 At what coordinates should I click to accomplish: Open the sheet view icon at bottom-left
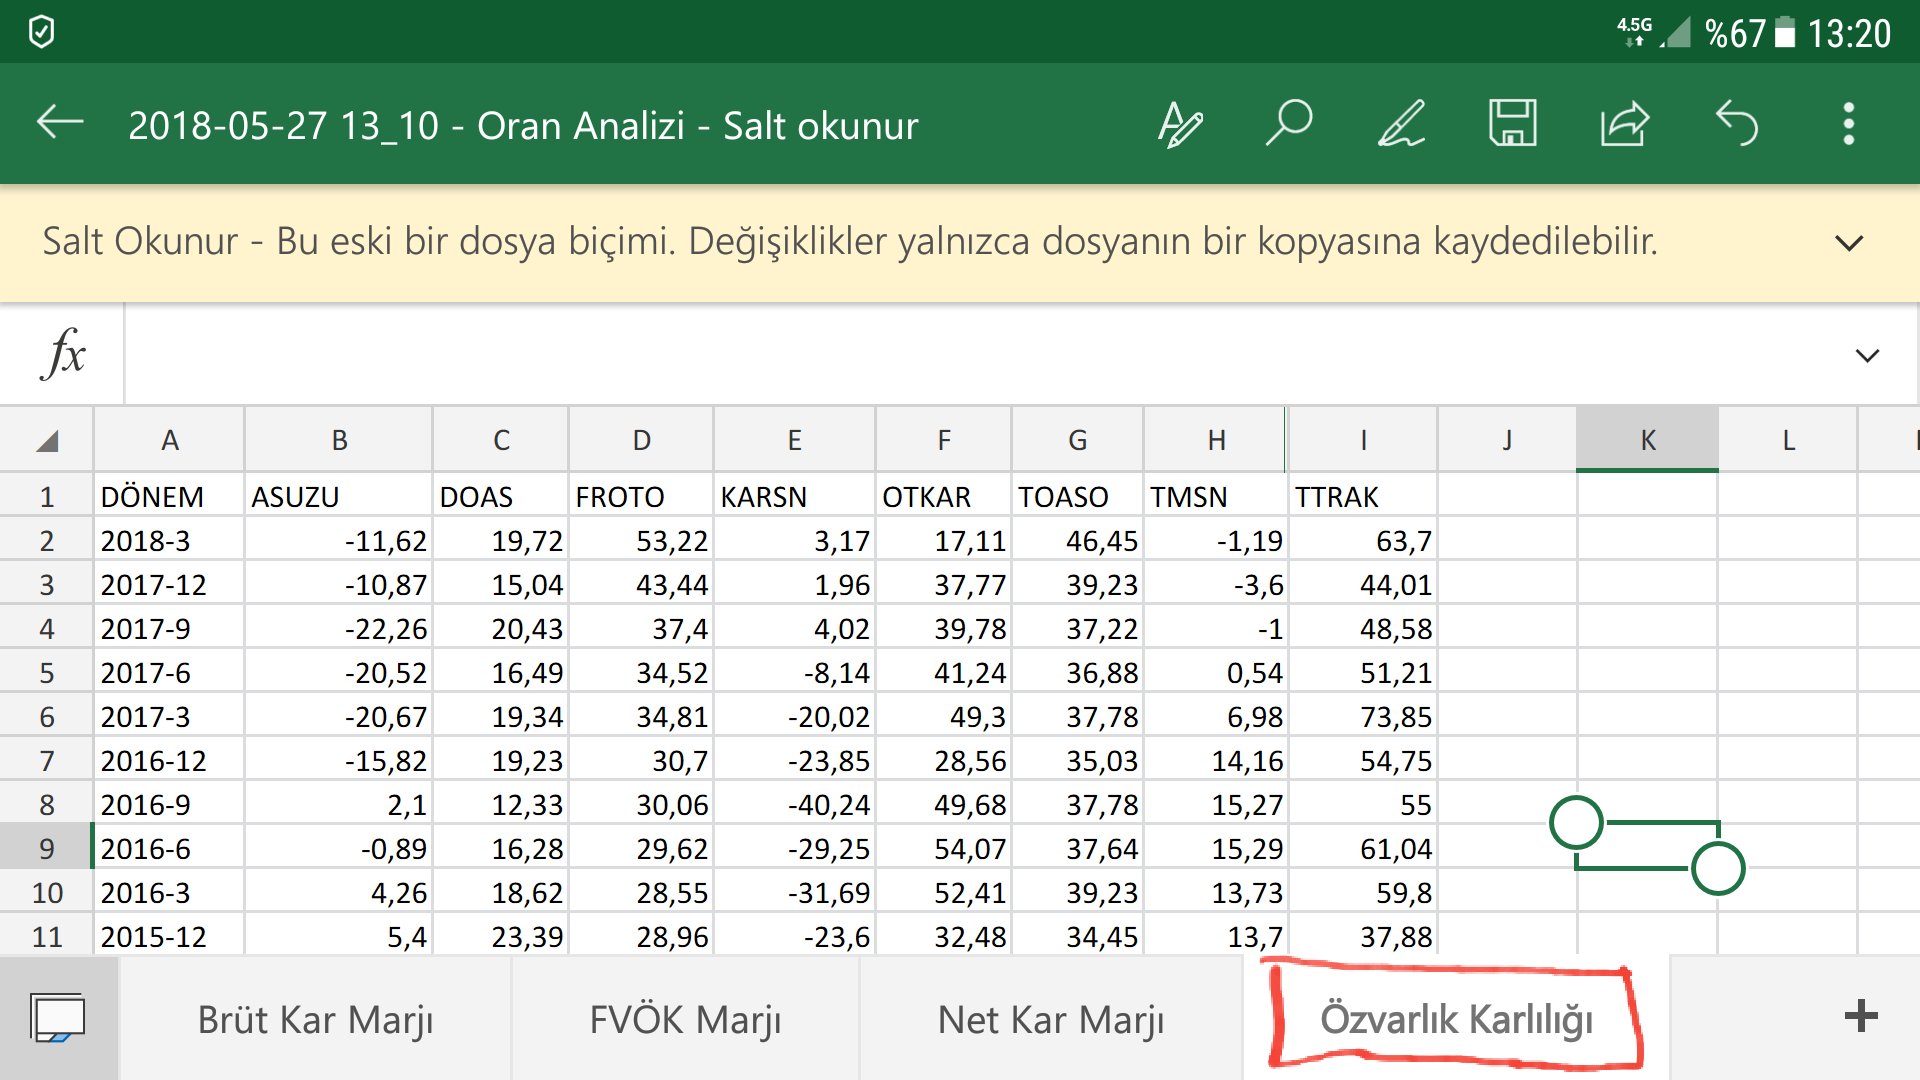pos(57,1018)
